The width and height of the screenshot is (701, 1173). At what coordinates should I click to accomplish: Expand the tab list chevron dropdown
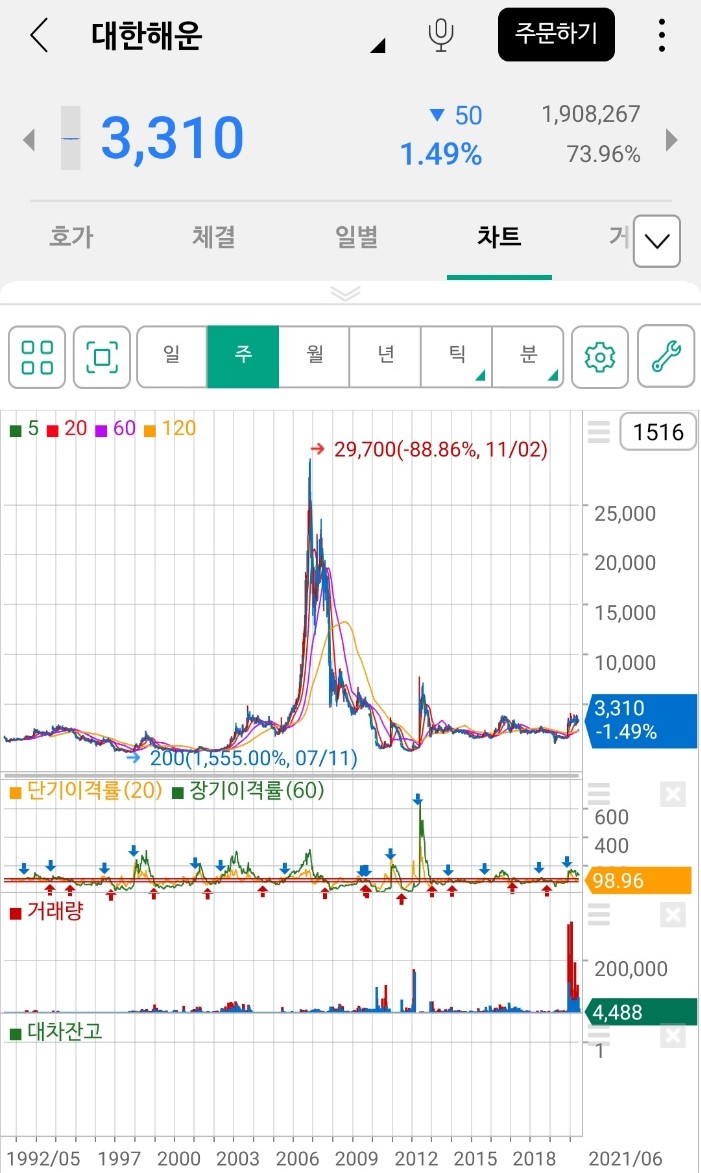click(657, 241)
